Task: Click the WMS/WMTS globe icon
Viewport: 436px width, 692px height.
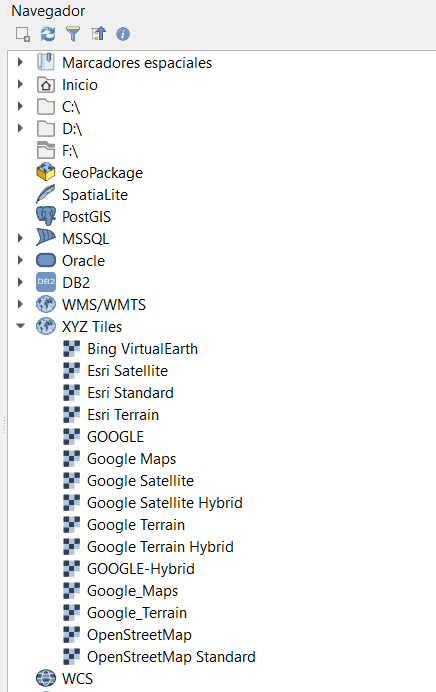Action: tap(46, 304)
